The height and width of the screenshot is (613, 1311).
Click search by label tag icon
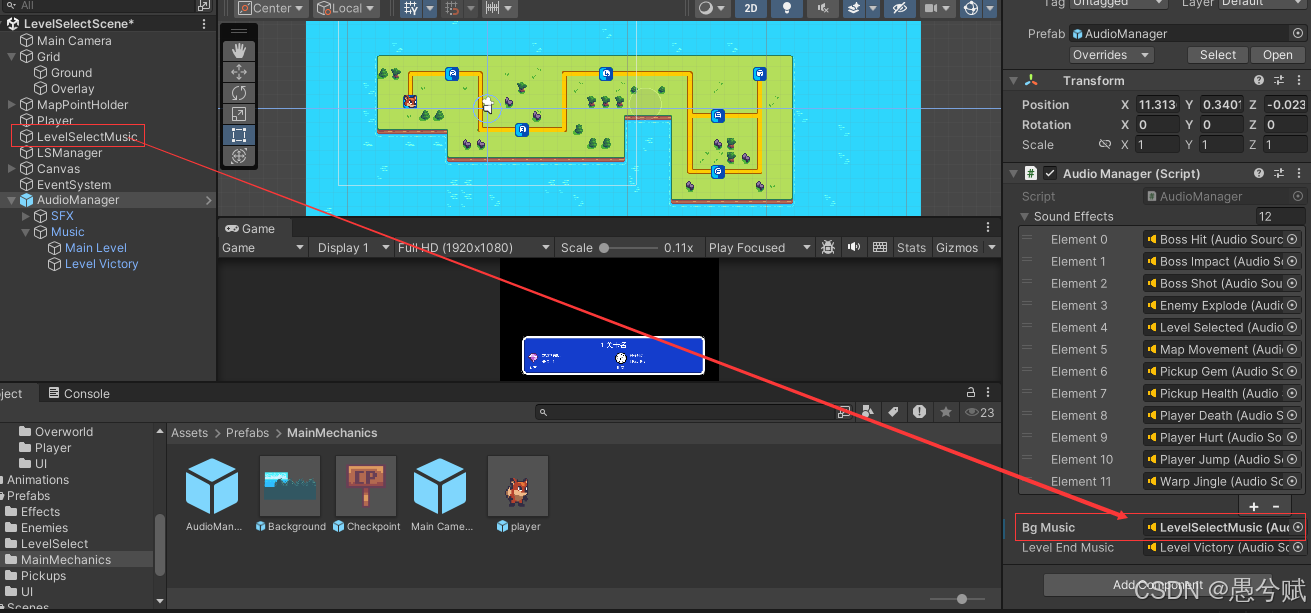(x=893, y=412)
